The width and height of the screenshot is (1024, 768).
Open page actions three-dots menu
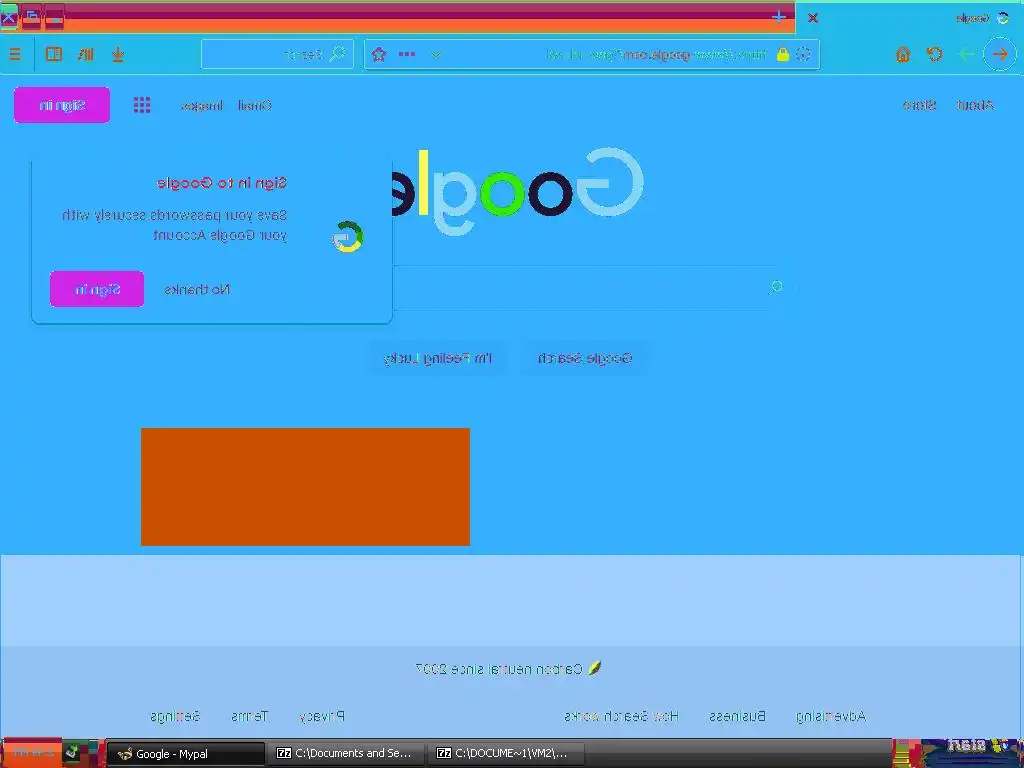pos(407,54)
